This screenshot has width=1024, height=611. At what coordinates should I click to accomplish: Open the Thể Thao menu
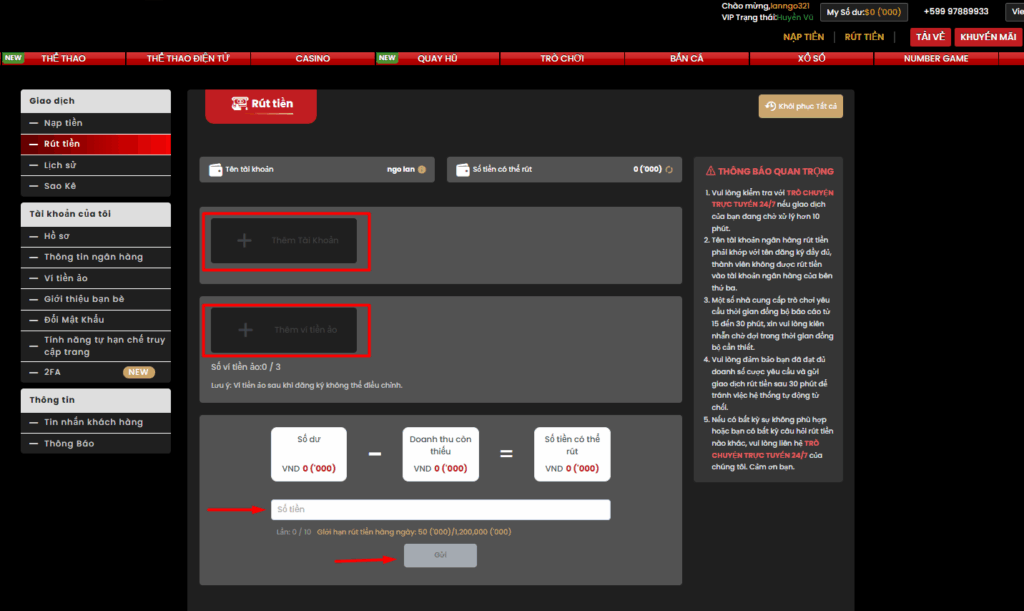[x=63, y=59]
